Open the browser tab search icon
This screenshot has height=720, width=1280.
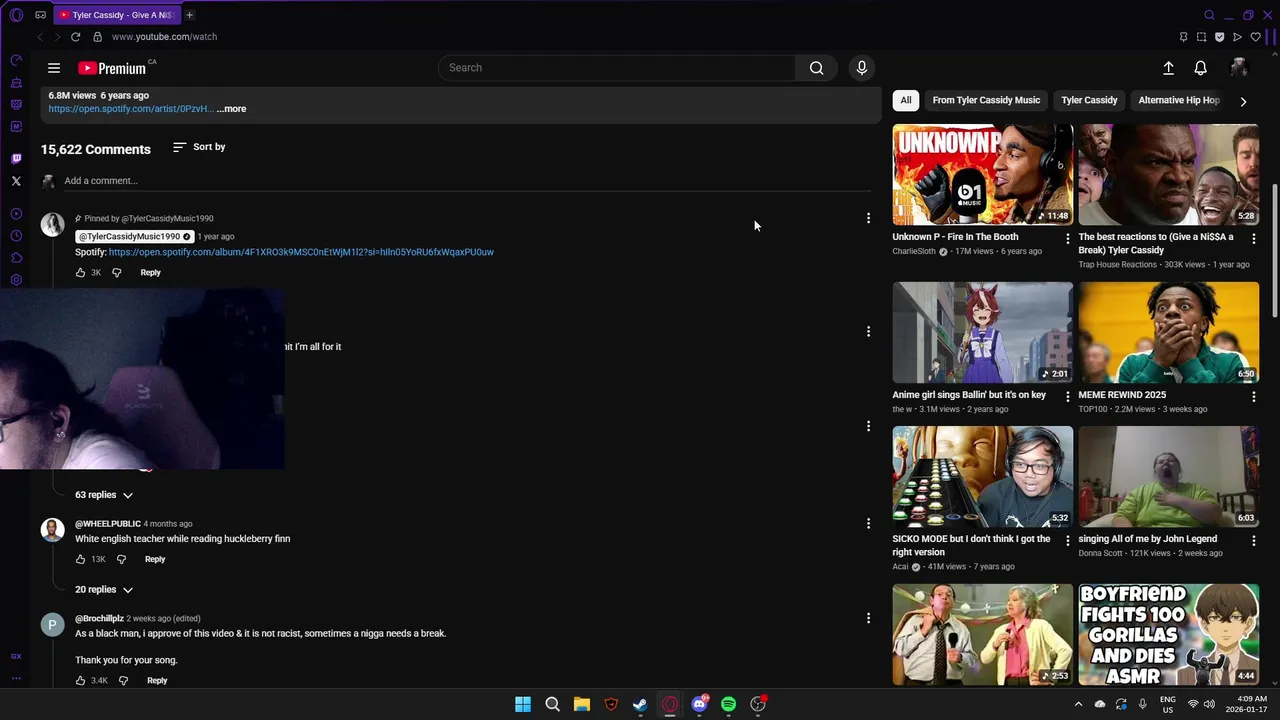1209,15
